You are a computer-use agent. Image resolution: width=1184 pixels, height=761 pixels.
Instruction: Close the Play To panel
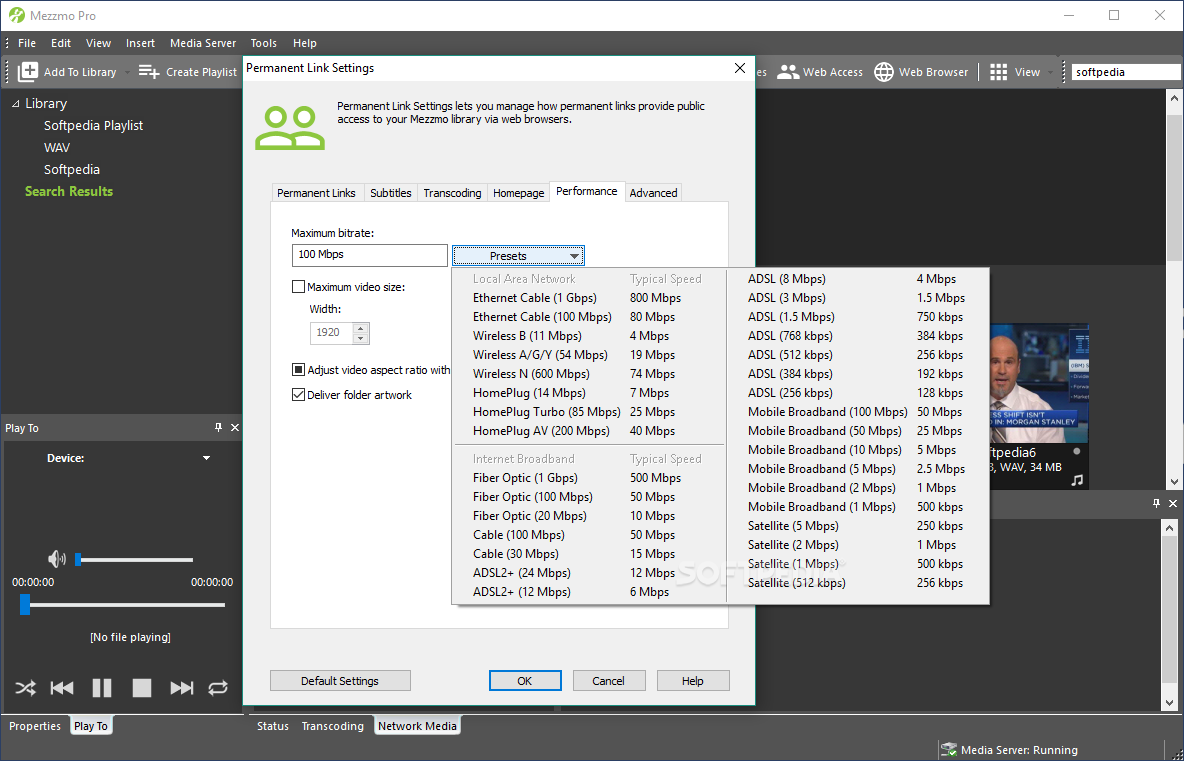click(235, 427)
